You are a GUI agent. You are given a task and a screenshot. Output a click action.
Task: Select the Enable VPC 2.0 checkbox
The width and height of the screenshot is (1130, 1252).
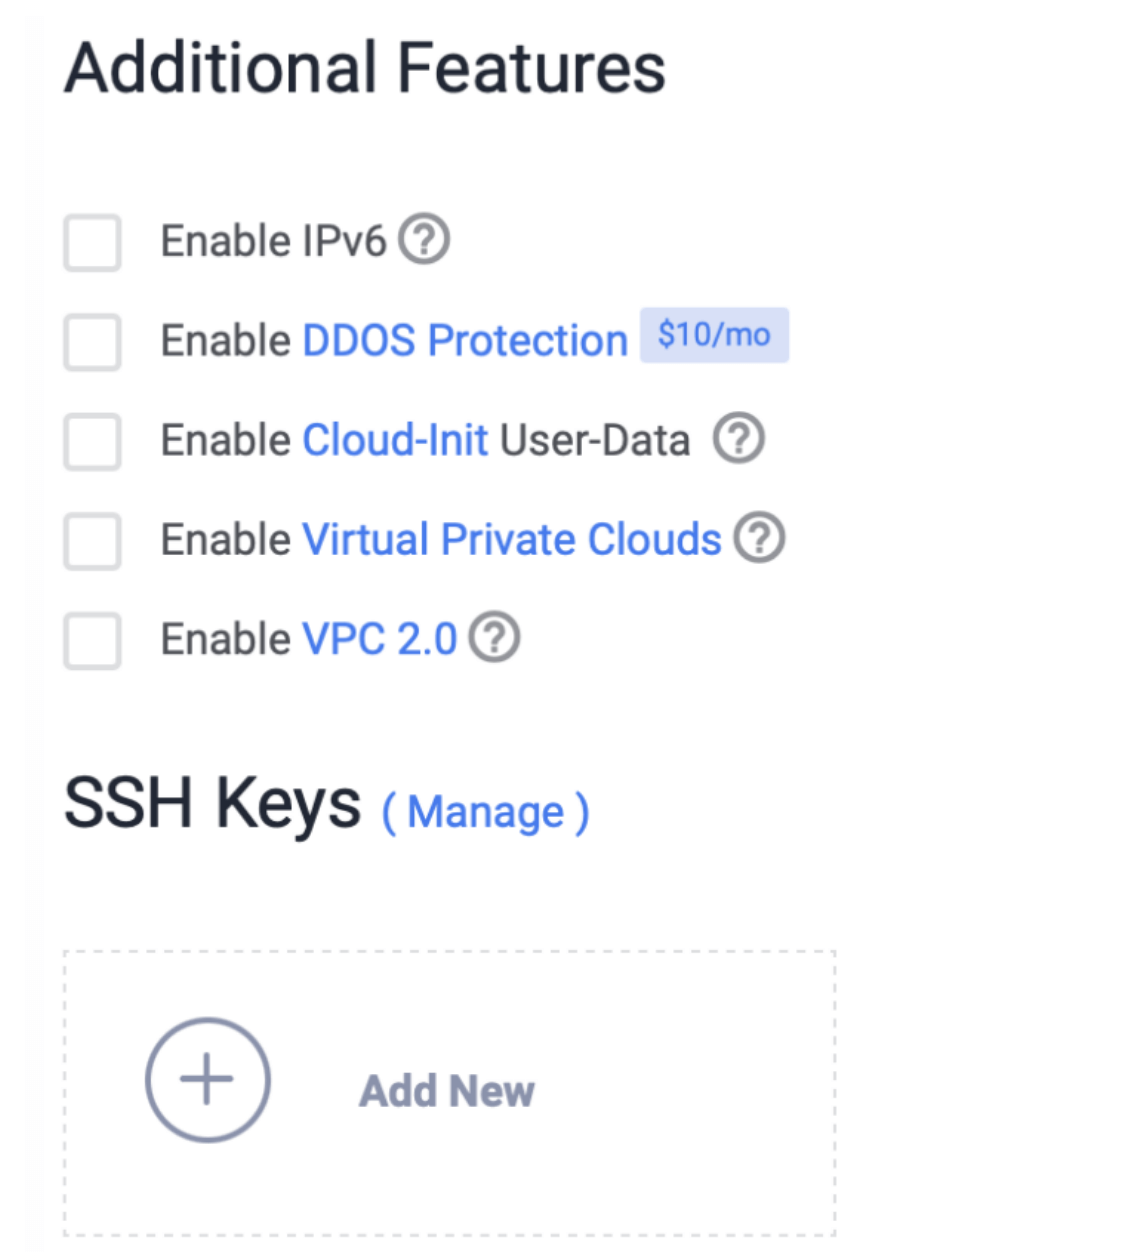pos(92,641)
